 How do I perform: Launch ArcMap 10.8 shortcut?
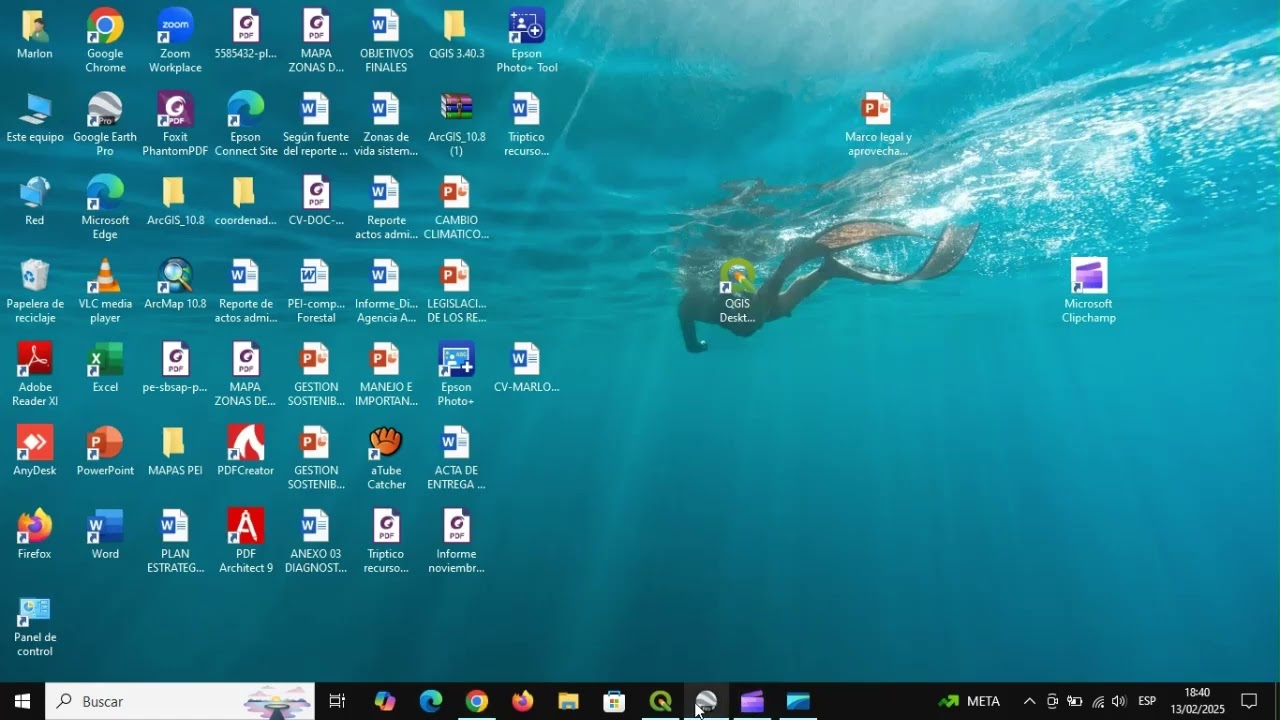pyautogui.click(x=175, y=284)
